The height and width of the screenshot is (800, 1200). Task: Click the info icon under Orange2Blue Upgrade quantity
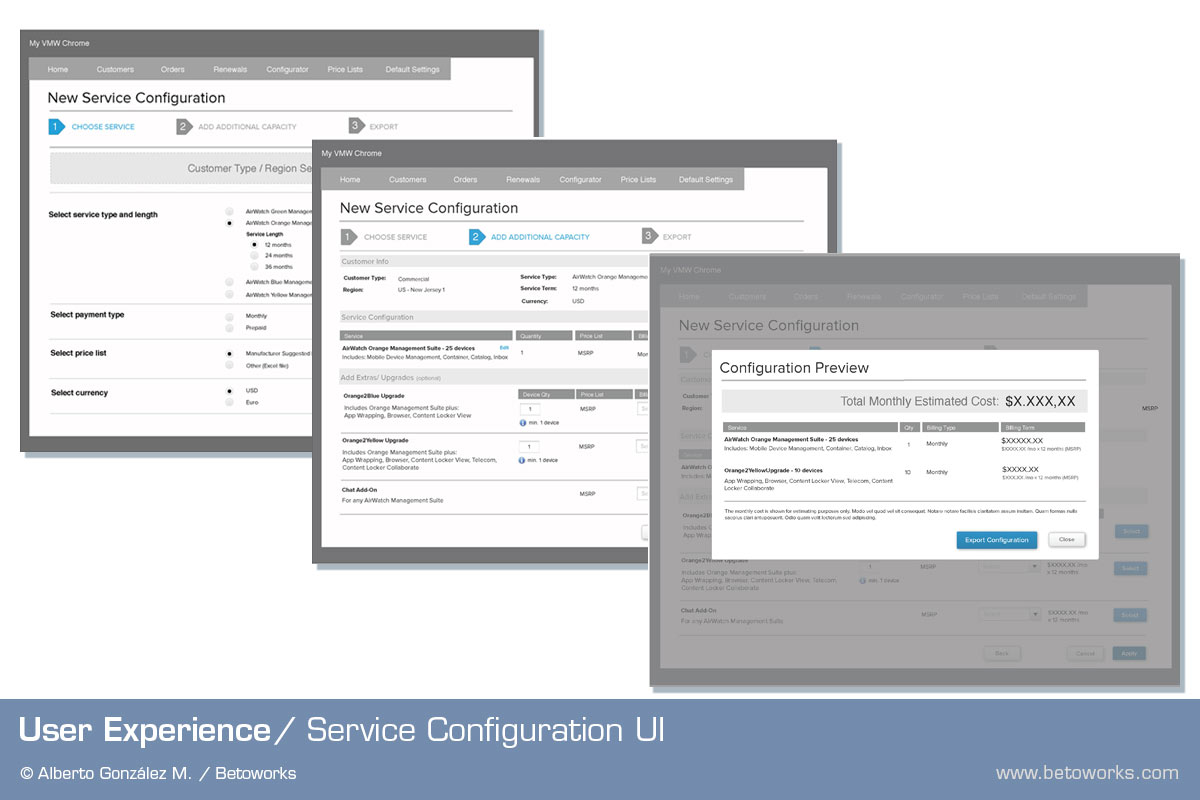coord(523,423)
